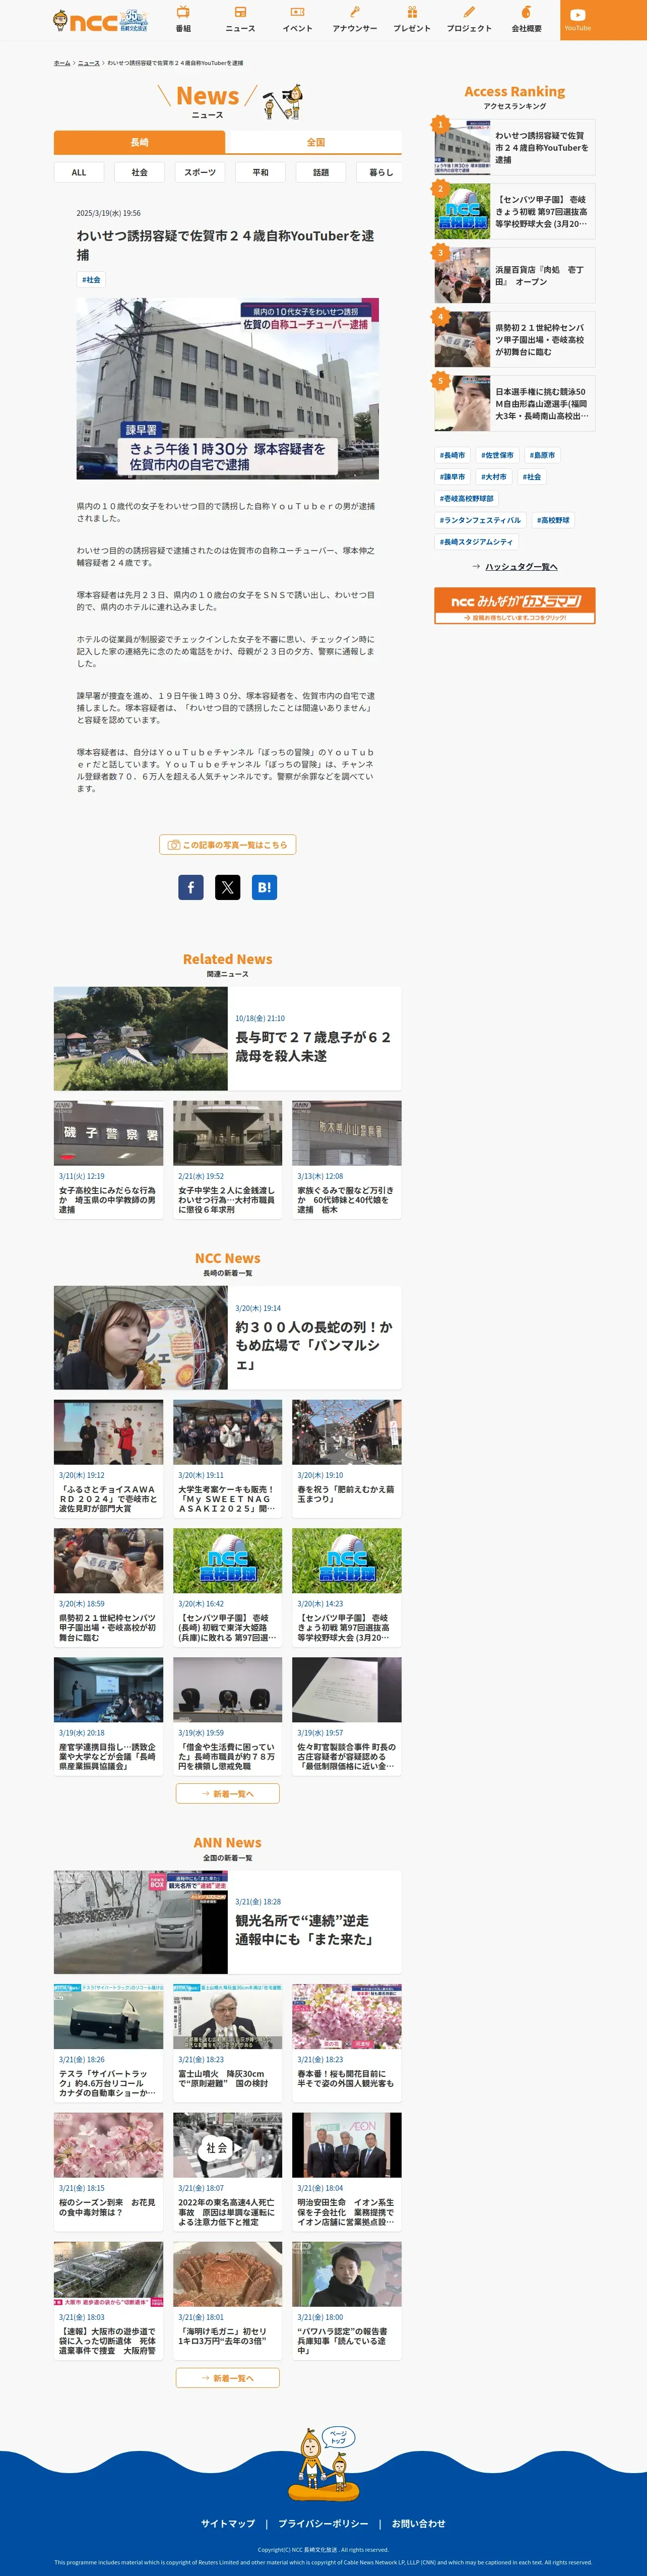Viewport: 647px width, 2576px height.
Task: Open article 女子中学生2人に金銭渡しわいせつ行為
Action: tap(228, 1160)
